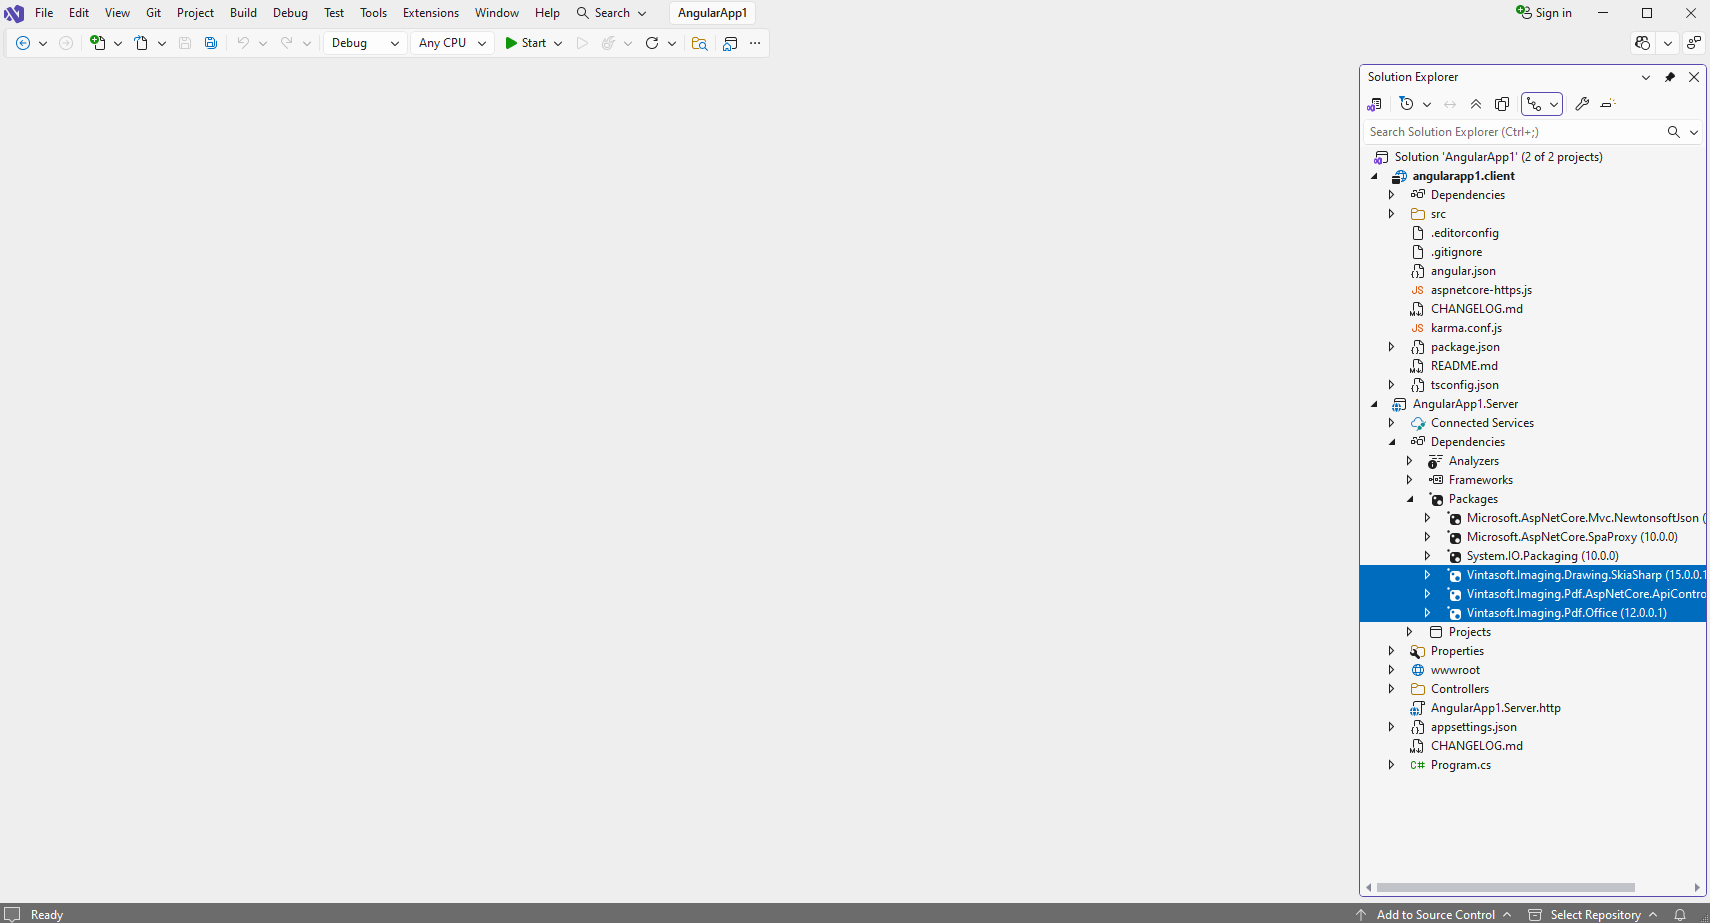
Task: Click the Navigate Backward arrow icon
Action: (x=23, y=43)
